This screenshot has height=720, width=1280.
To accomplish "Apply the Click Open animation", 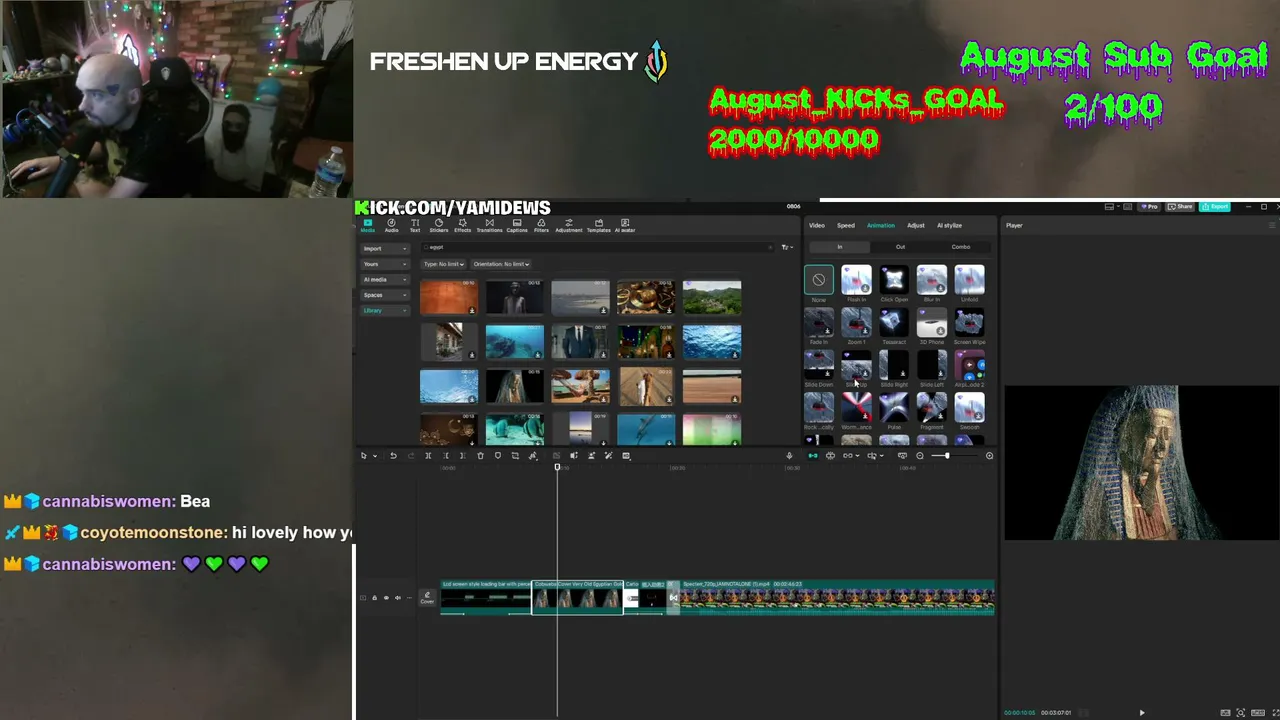I will [894, 284].
